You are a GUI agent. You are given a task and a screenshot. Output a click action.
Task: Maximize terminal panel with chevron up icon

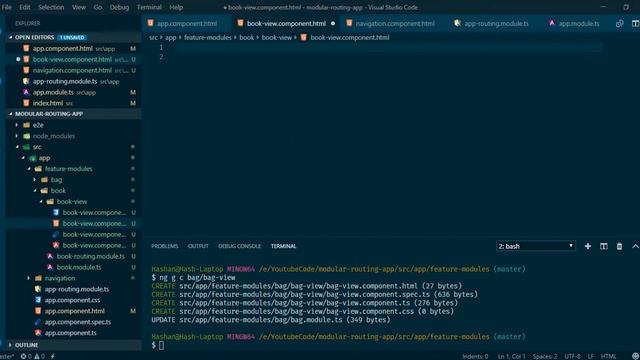(635, 246)
